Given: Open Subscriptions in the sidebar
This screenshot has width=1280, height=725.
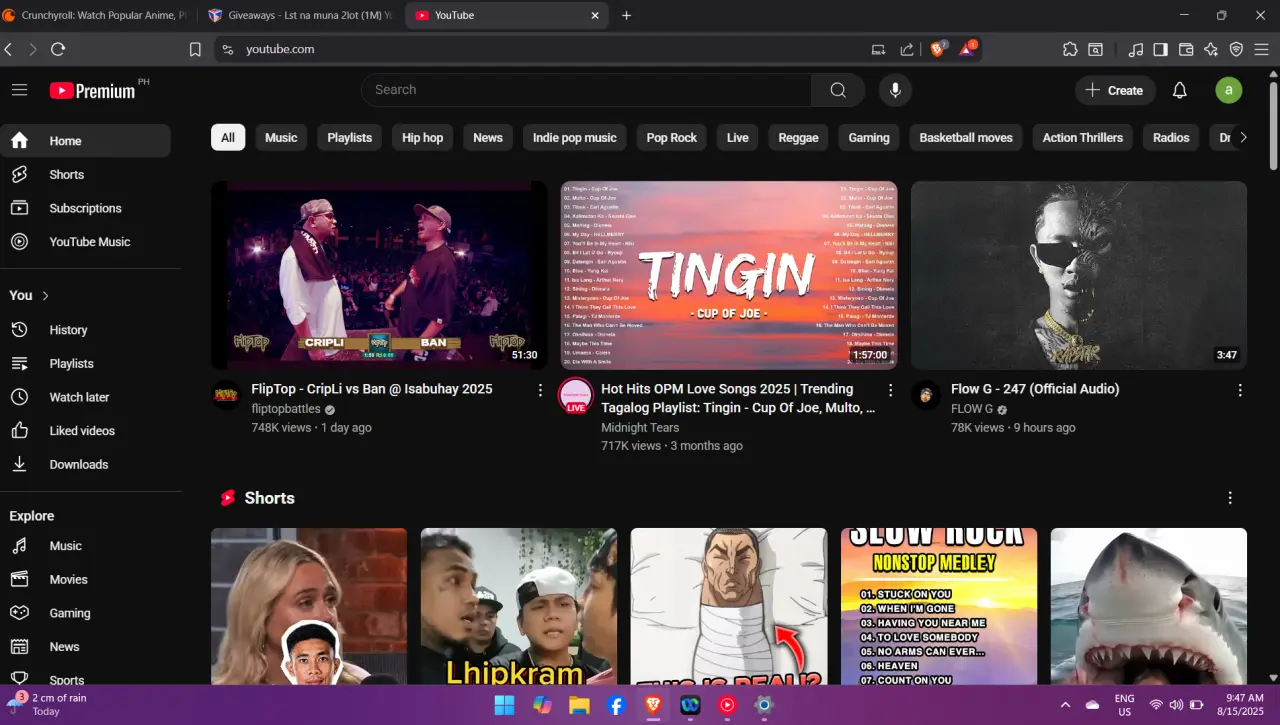Looking at the screenshot, I should pos(86,208).
